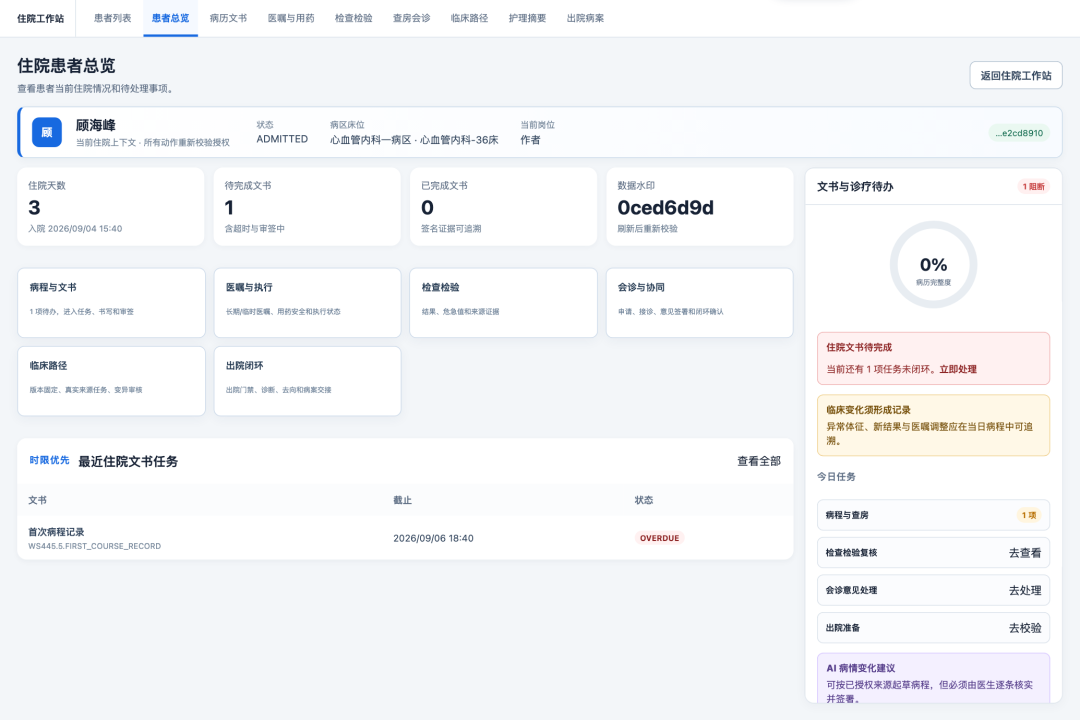Open the 会诊与协同 card
1080x720 pixels.
click(700, 302)
